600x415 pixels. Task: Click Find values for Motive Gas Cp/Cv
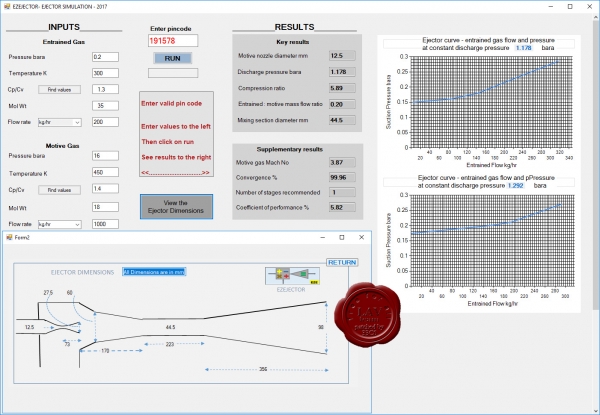coord(59,190)
